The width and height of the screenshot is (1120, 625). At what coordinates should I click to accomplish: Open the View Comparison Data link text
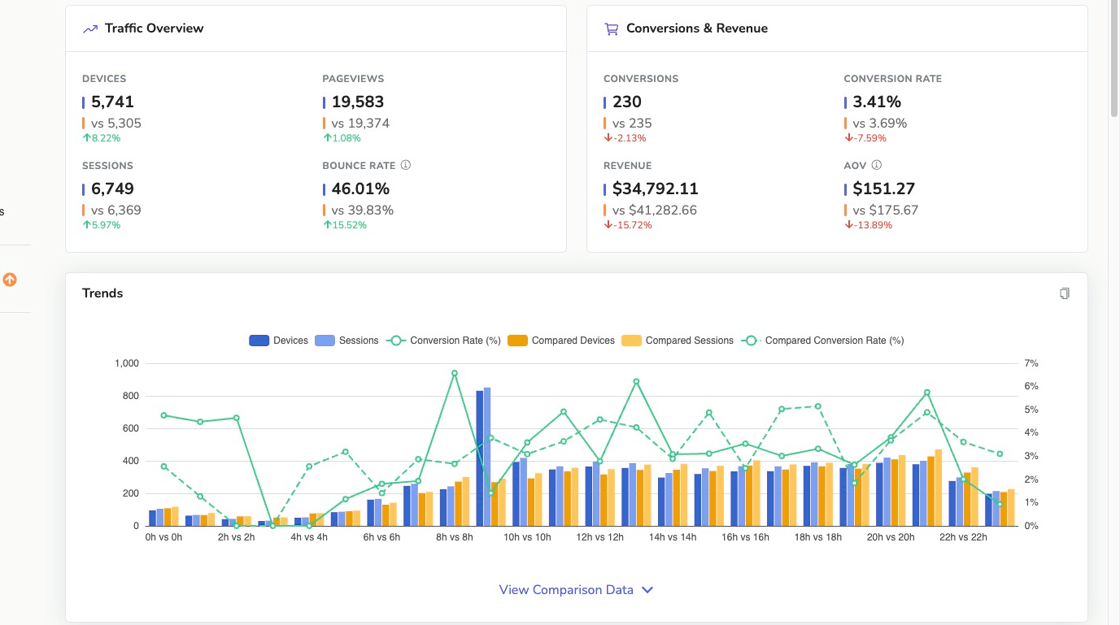pos(566,590)
